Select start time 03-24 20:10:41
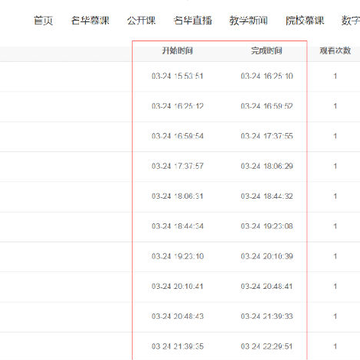 coord(177,286)
